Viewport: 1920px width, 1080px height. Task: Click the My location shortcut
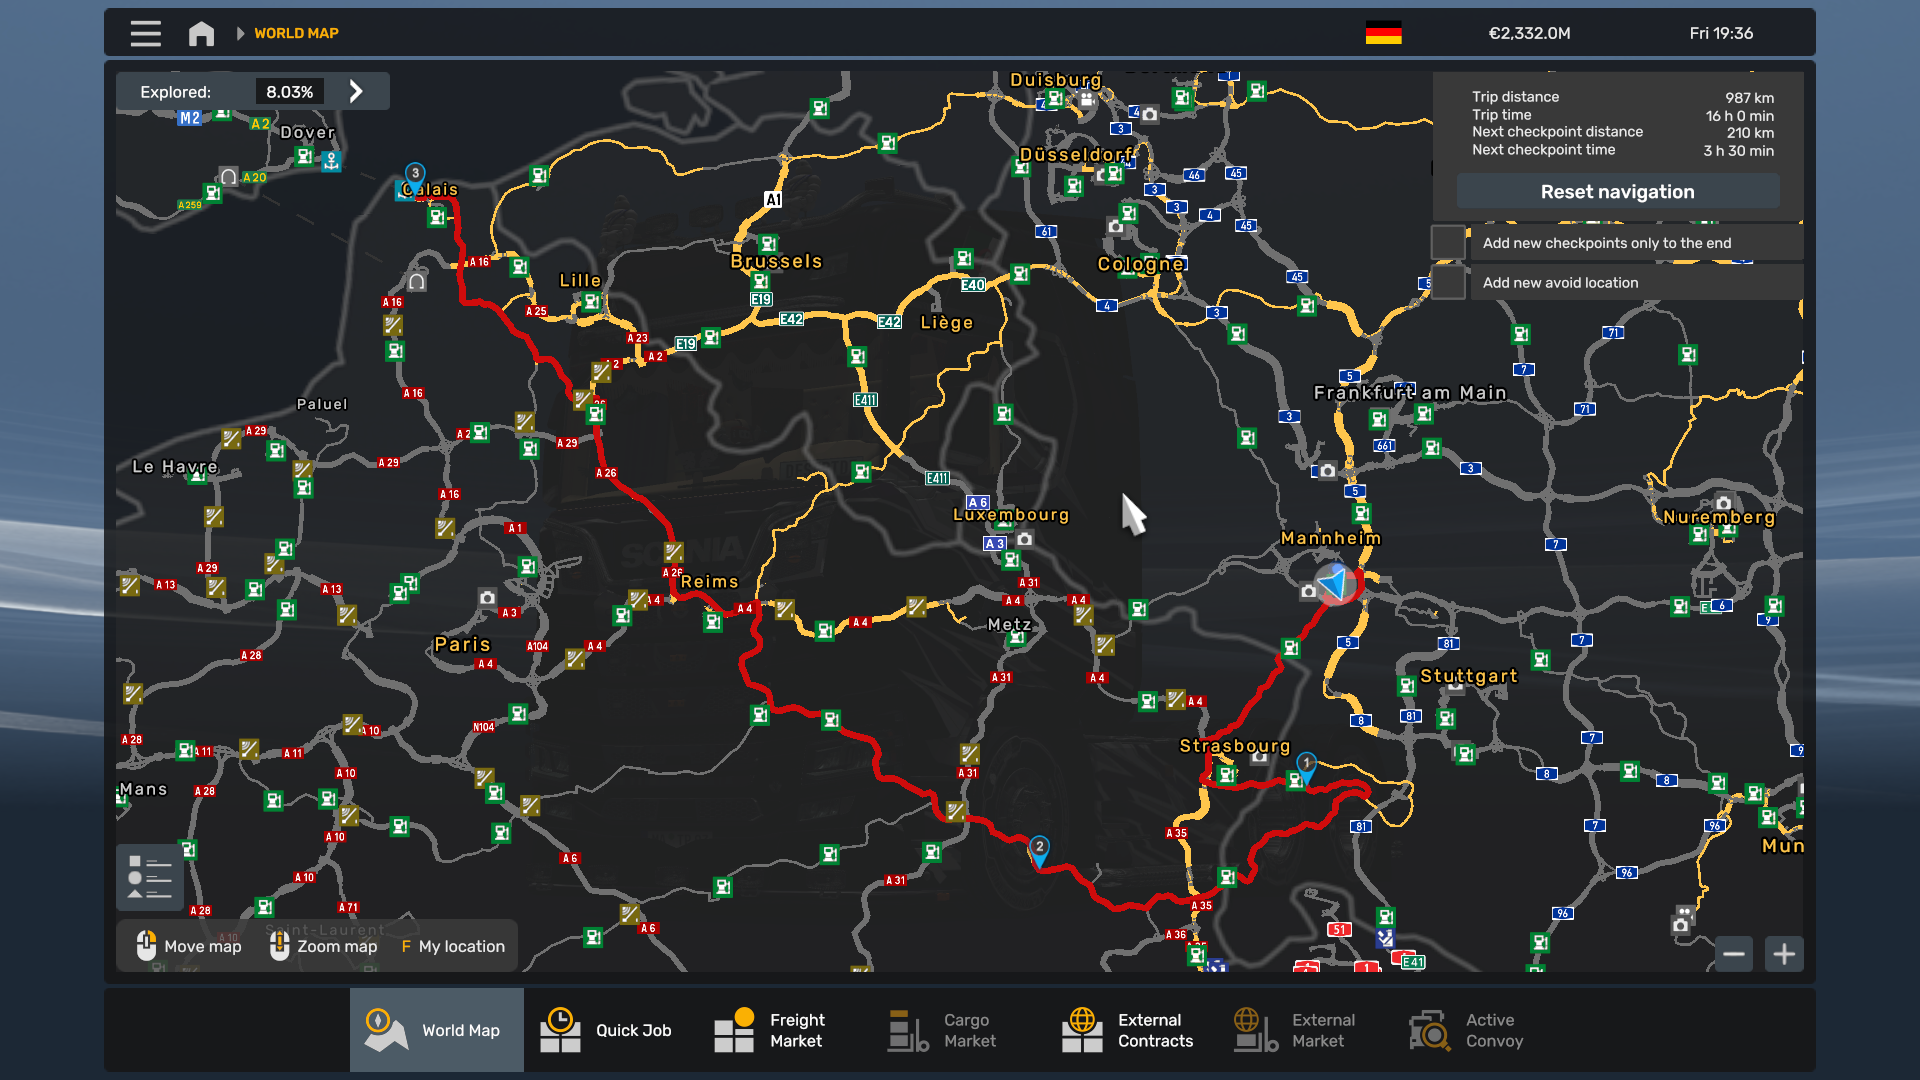(x=453, y=946)
